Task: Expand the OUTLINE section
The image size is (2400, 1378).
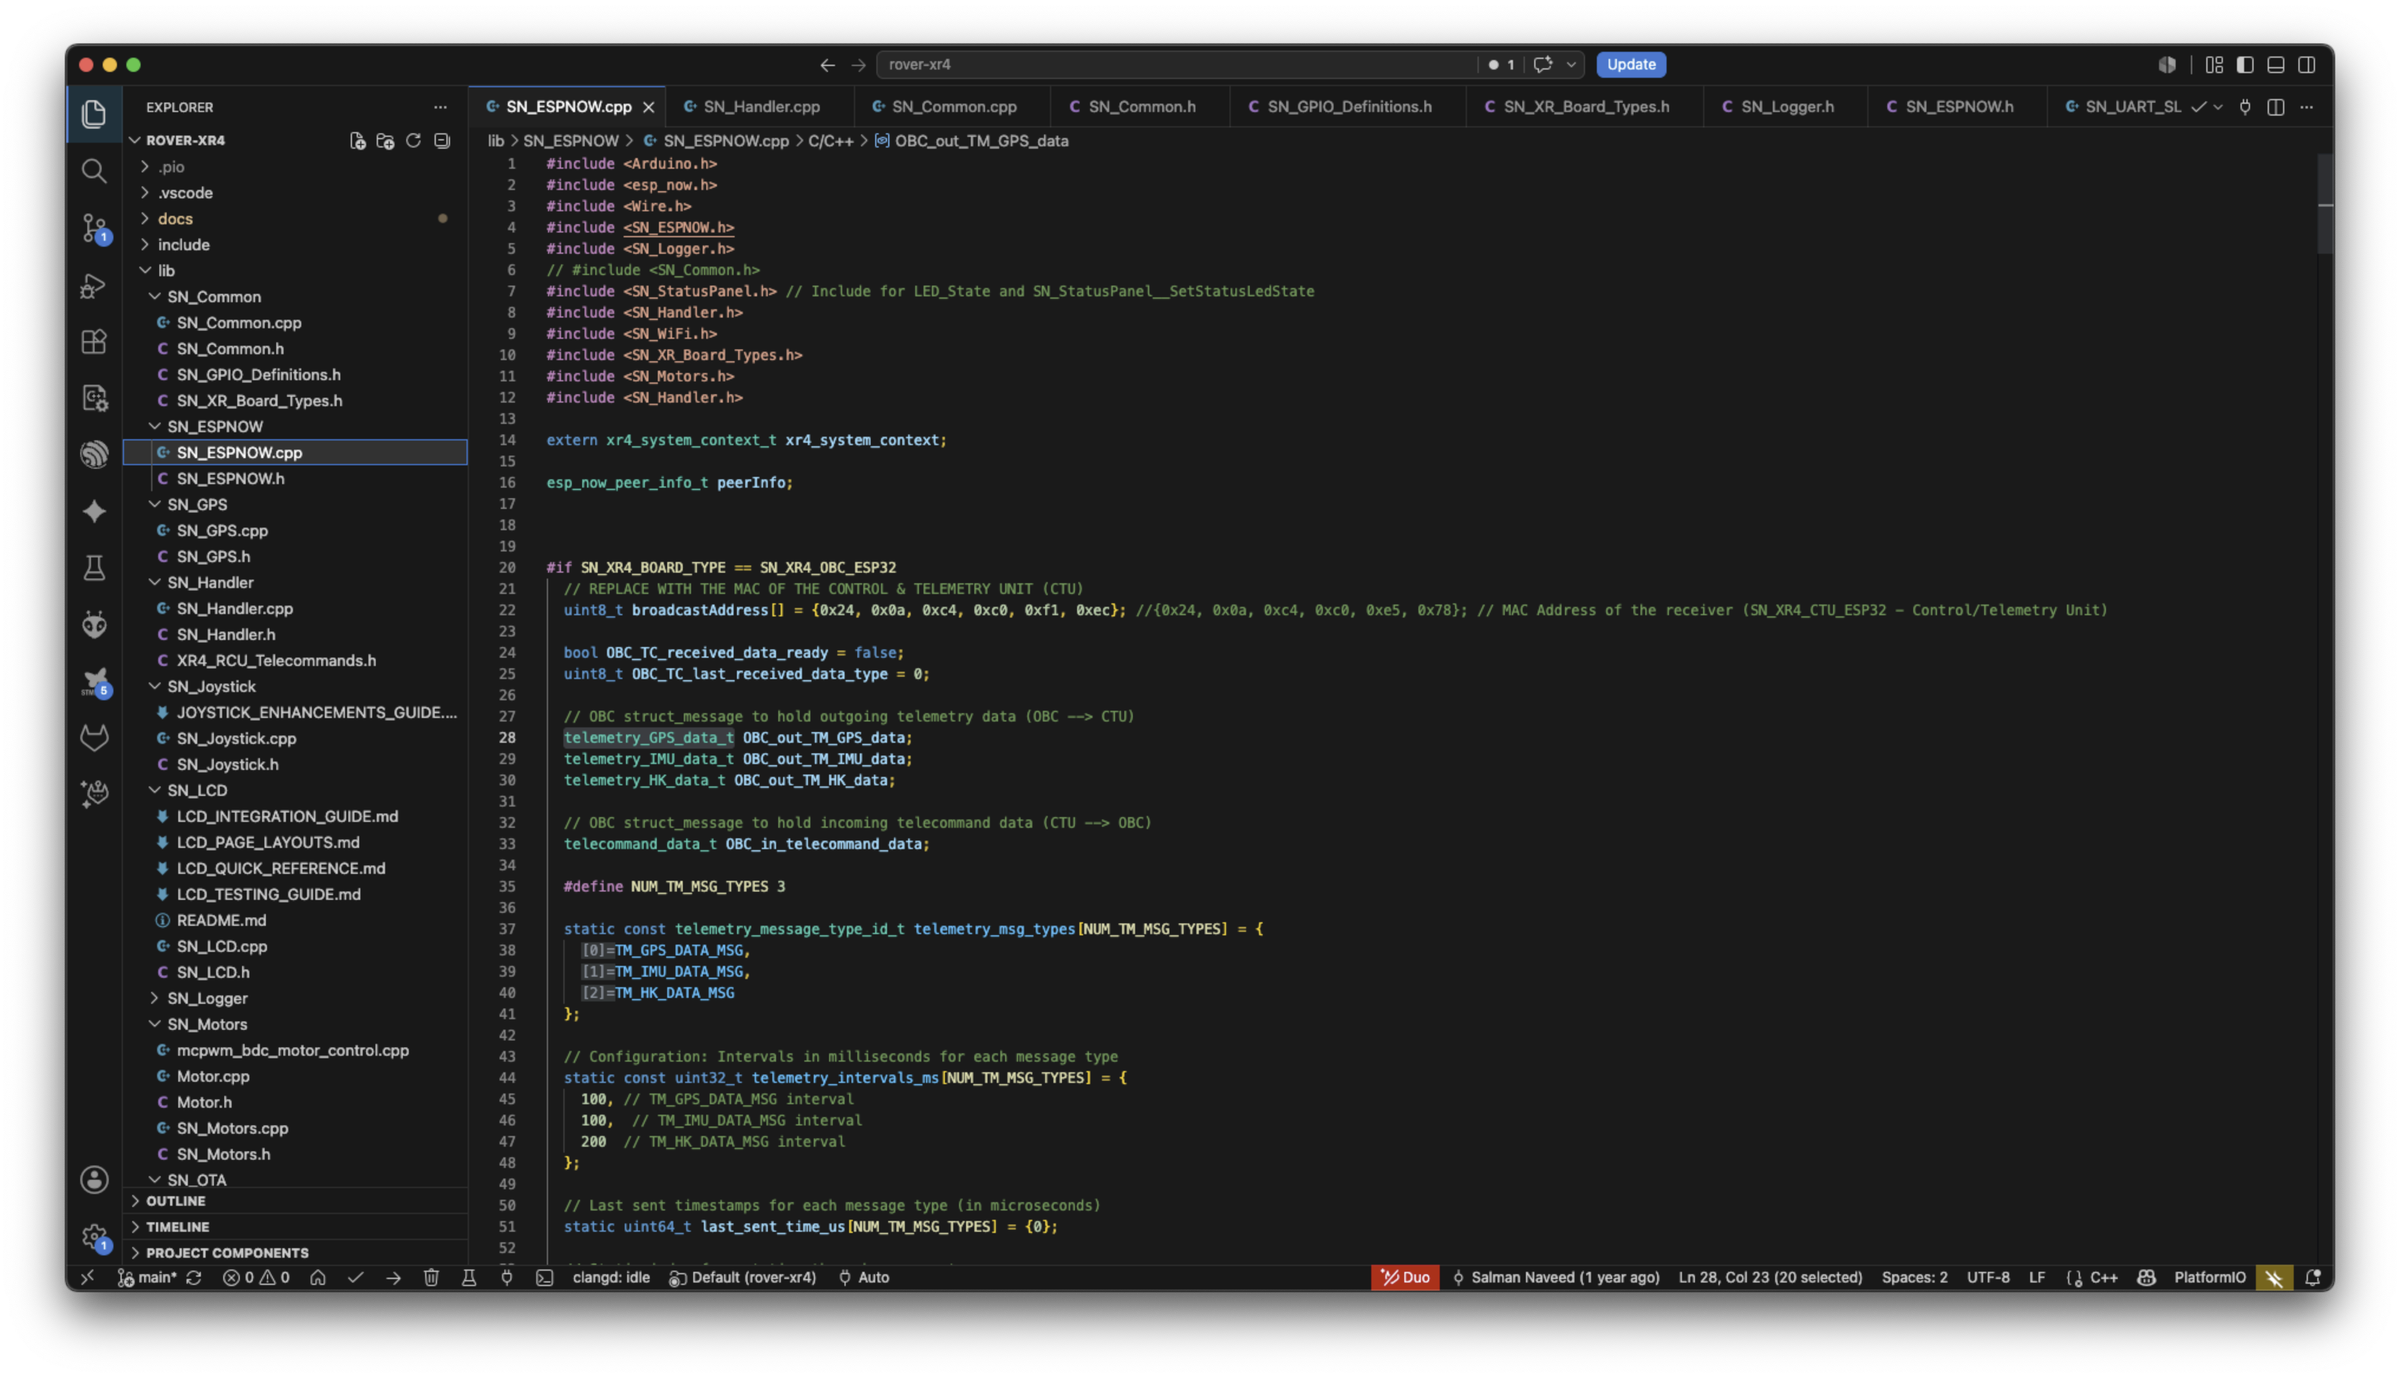Action: tap(175, 1201)
